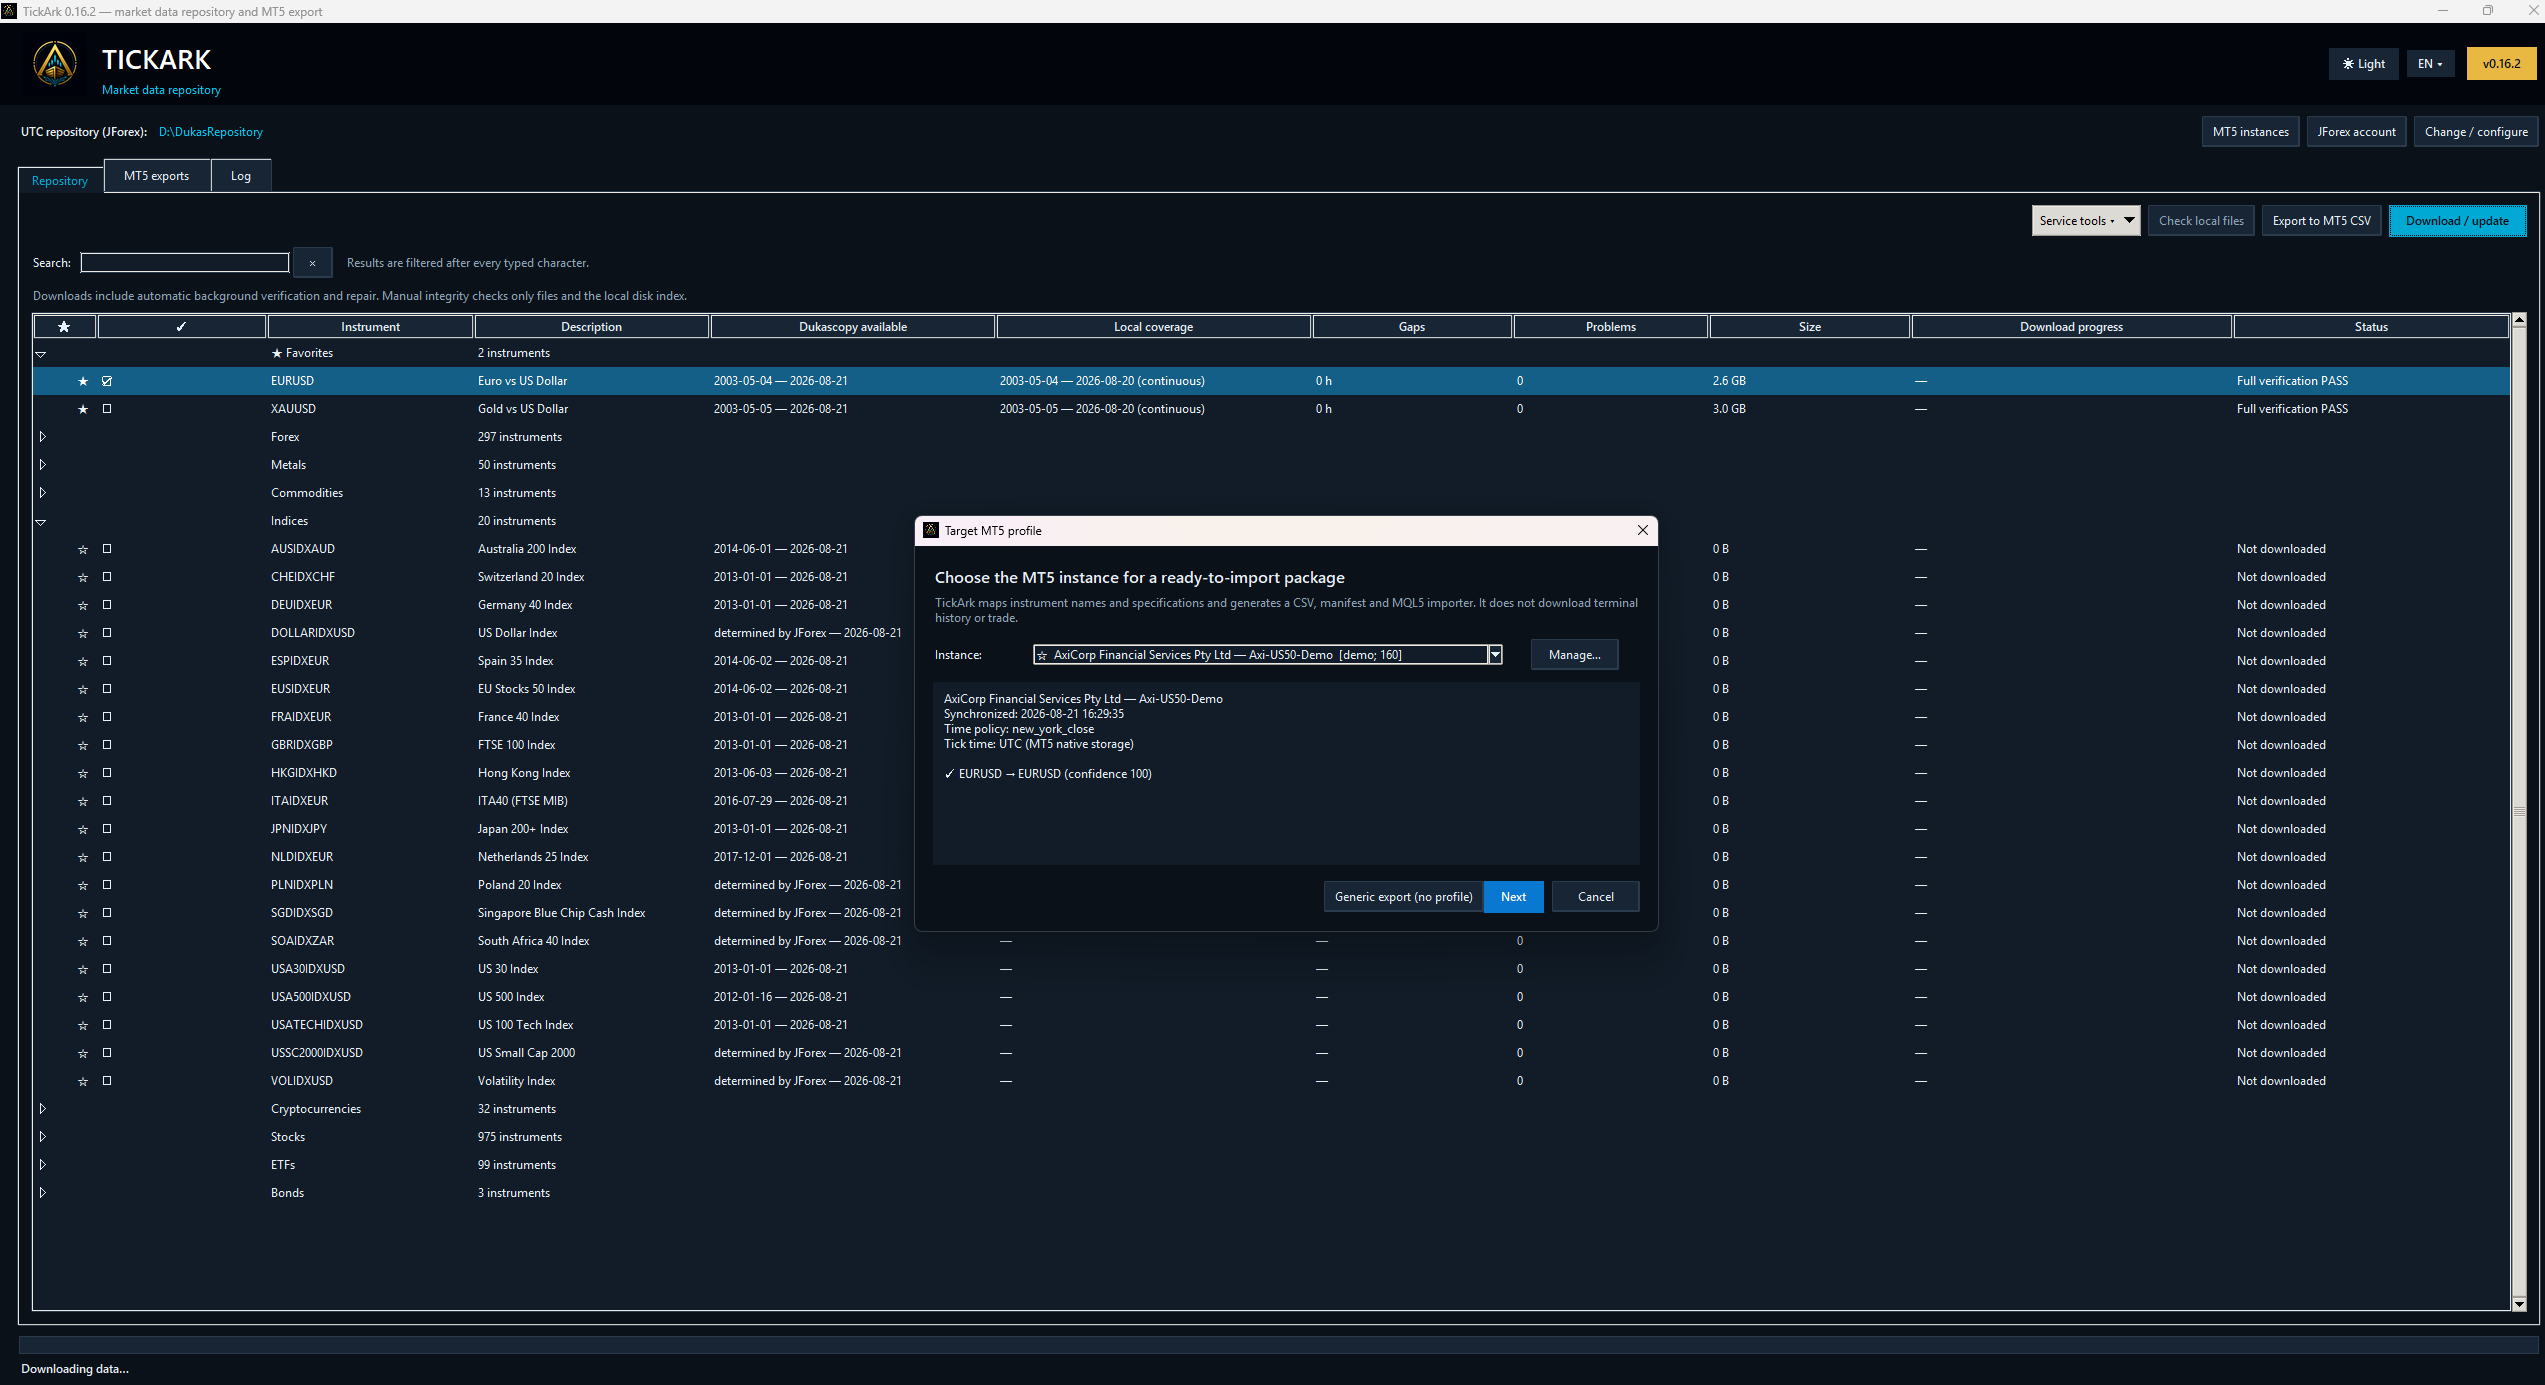Star the AUSIDXAUD instrument
The width and height of the screenshot is (2545, 1385).
coord(83,549)
